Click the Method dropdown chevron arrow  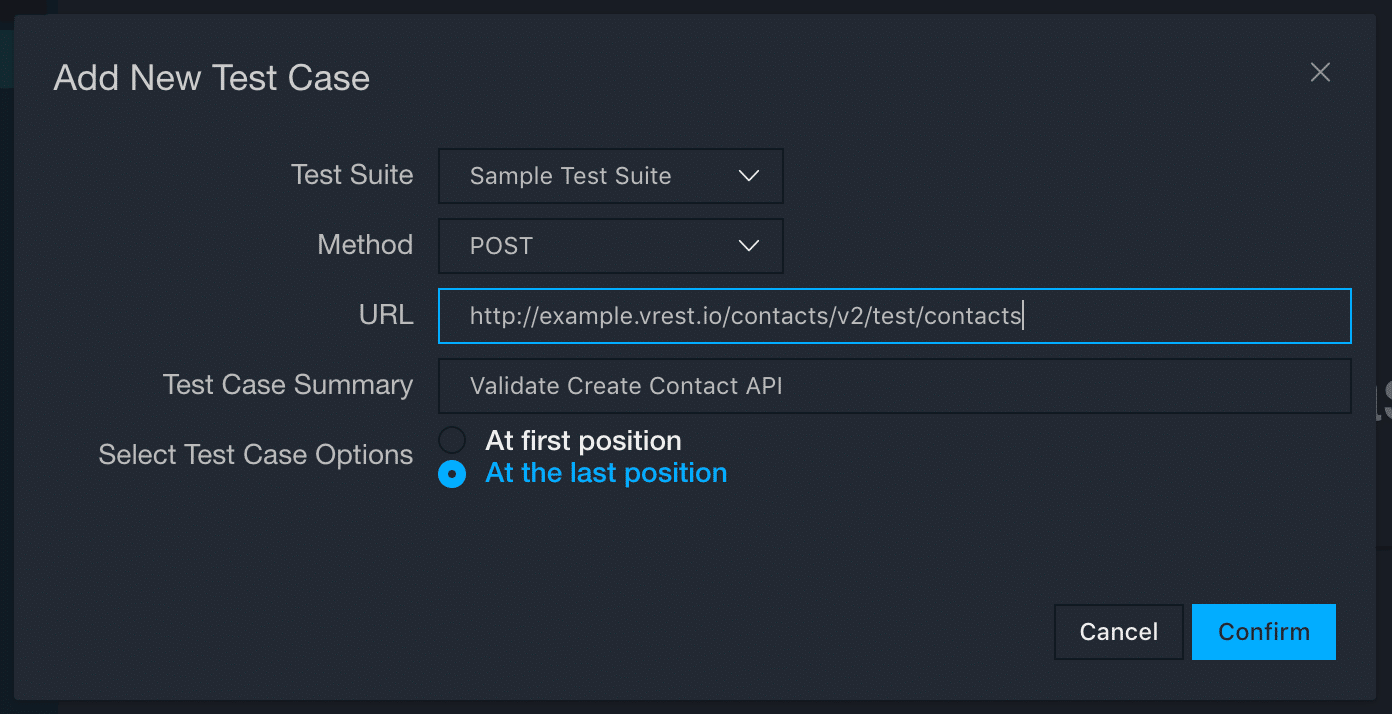[748, 246]
